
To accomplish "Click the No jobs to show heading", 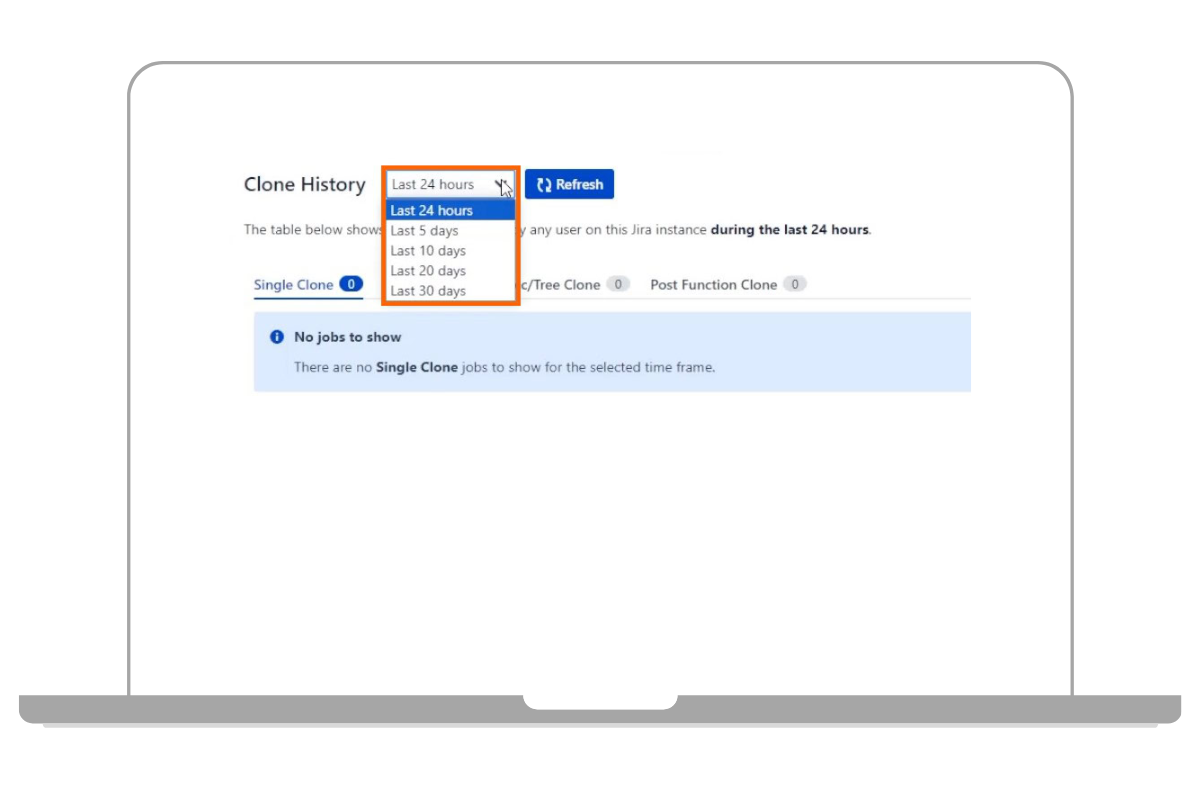I will 347,337.
